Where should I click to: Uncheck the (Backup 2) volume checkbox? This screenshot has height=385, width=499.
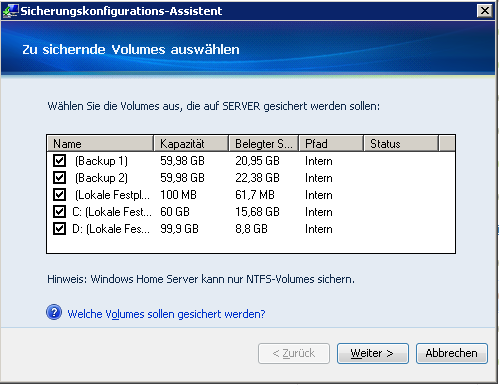coord(59,177)
